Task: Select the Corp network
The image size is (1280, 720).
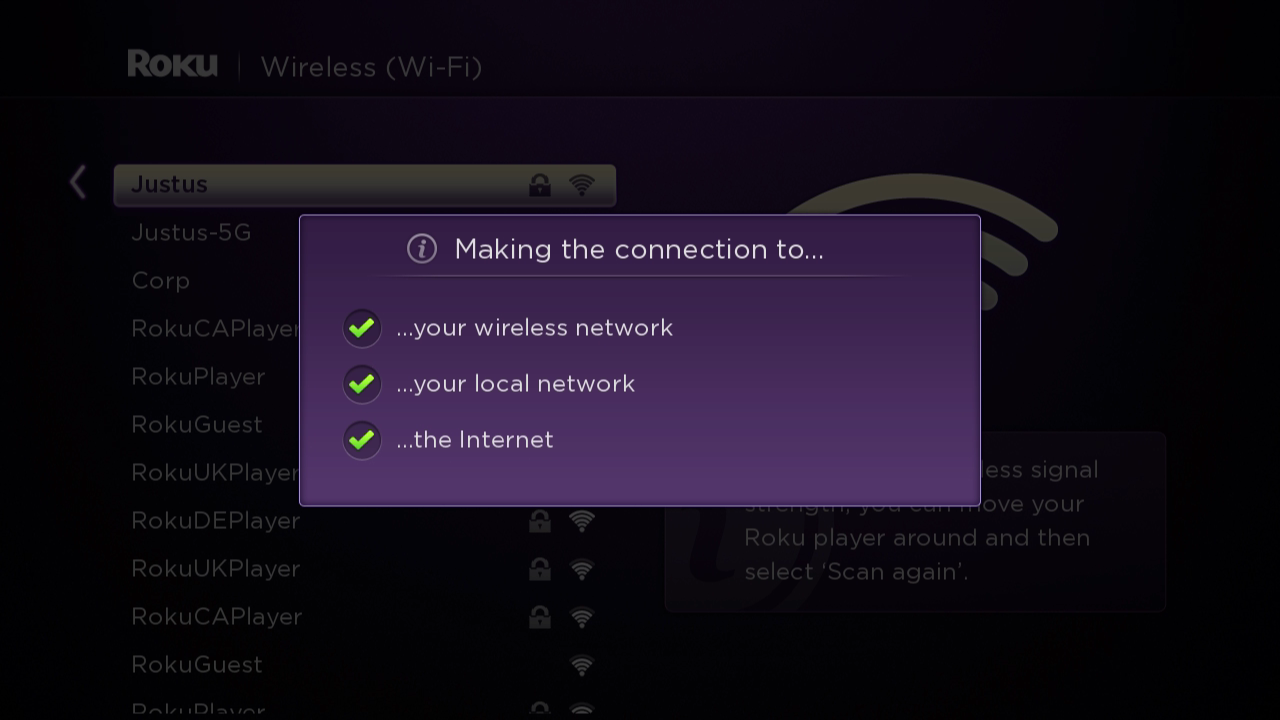Action: (160, 281)
